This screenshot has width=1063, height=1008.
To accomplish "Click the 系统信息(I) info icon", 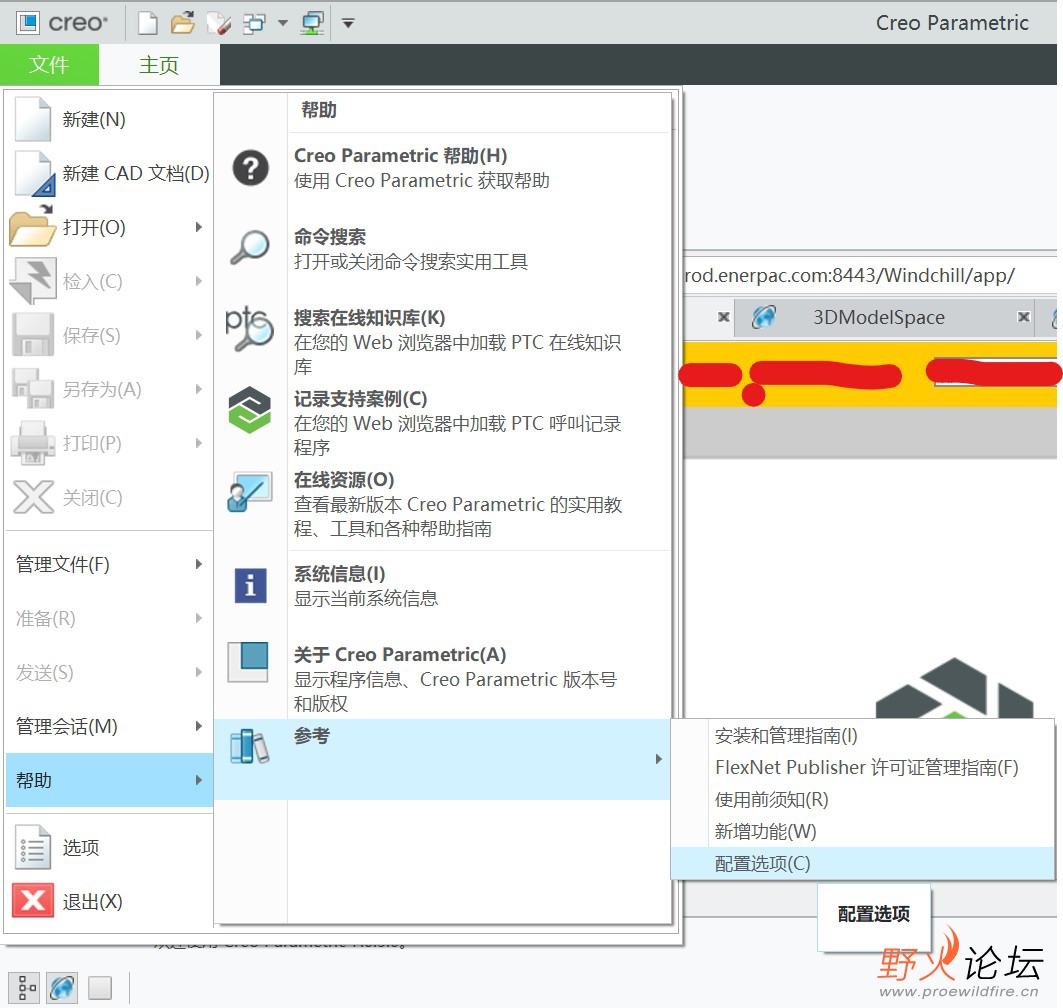I will pos(250,585).
